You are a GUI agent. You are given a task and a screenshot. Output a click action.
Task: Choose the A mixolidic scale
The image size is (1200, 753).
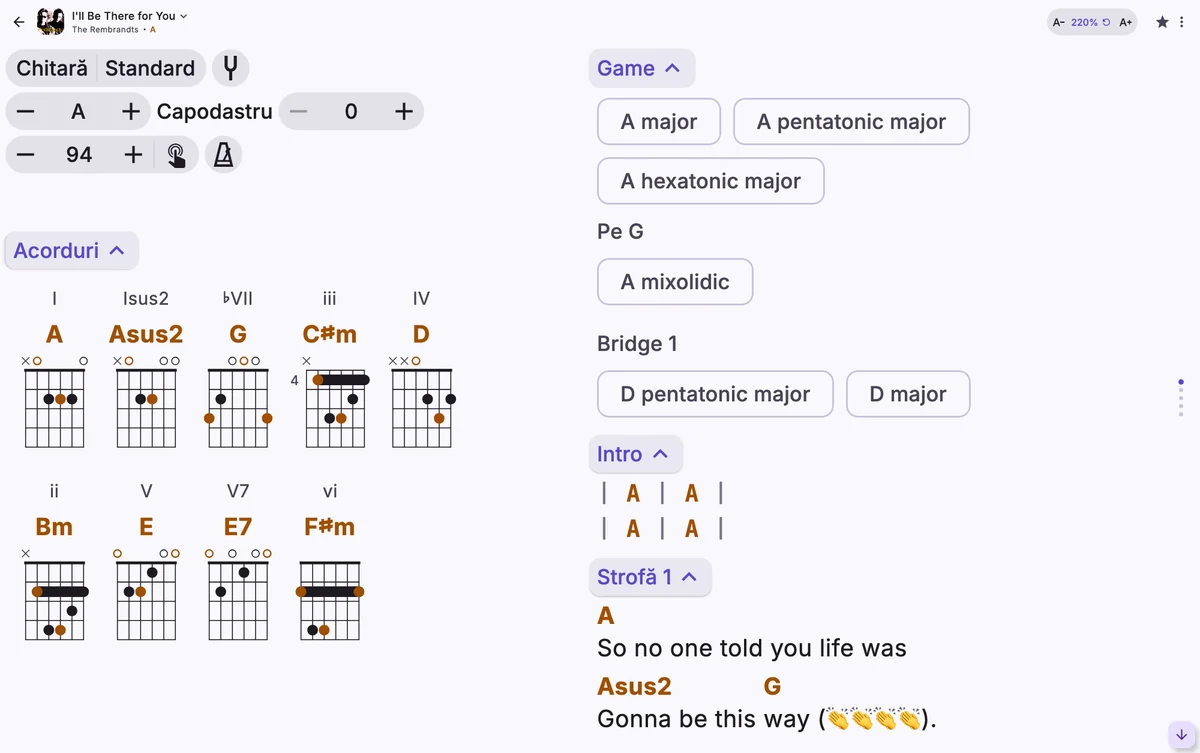(x=675, y=282)
